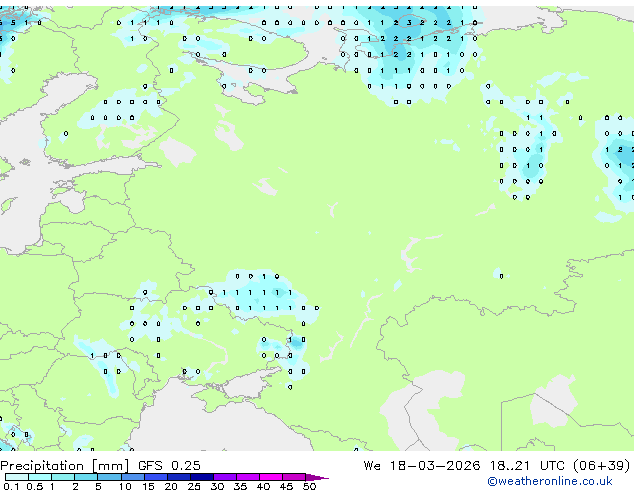Pick the 1–2 mm legend color swatch
This screenshot has height=490, width=634.
pos(63,477)
